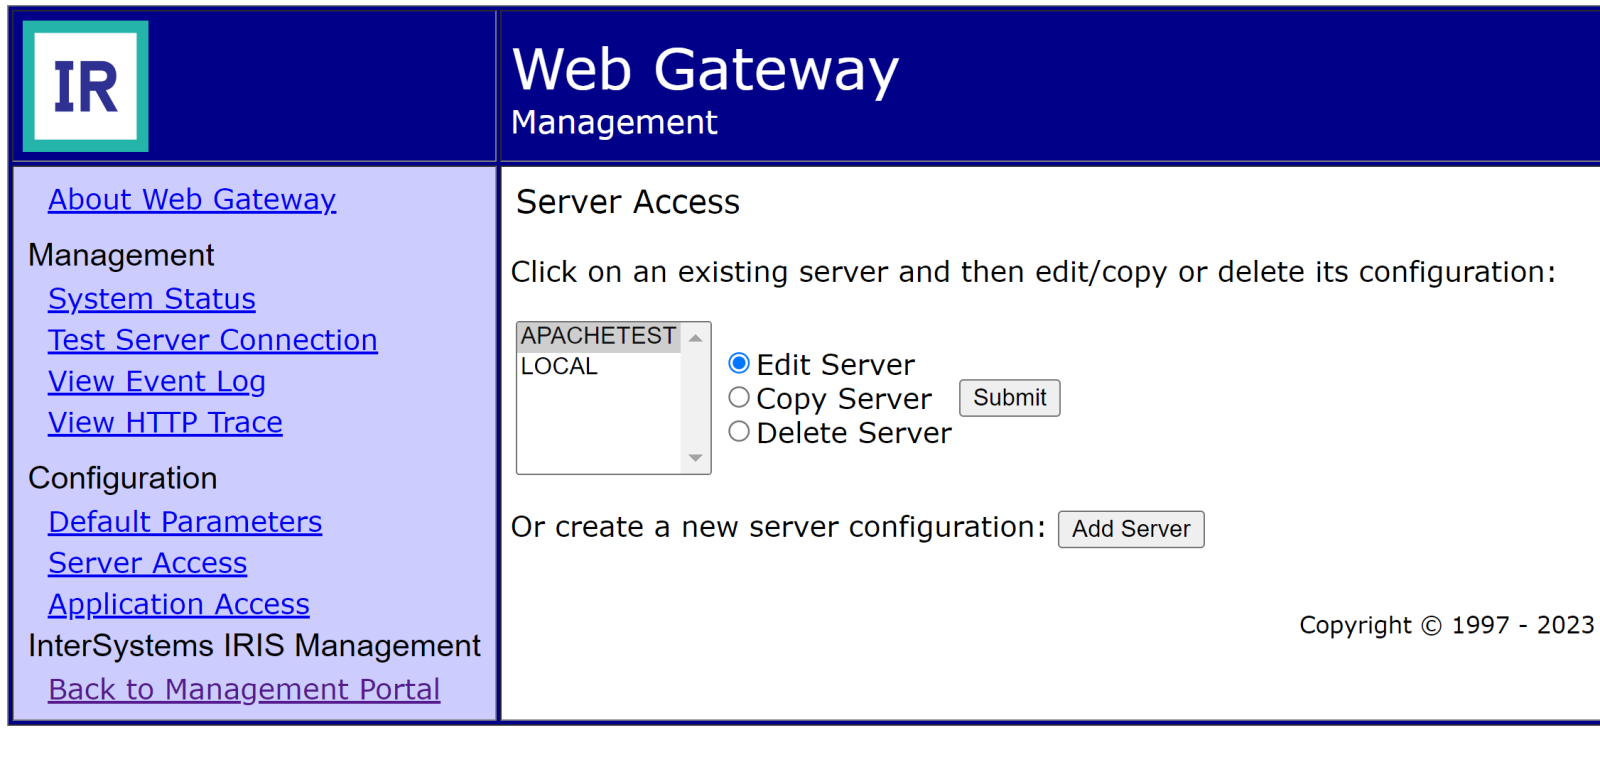This screenshot has height=757, width=1600.
Task: Click the server list scroll down arrow
Action: pyautogui.click(x=696, y=458)
